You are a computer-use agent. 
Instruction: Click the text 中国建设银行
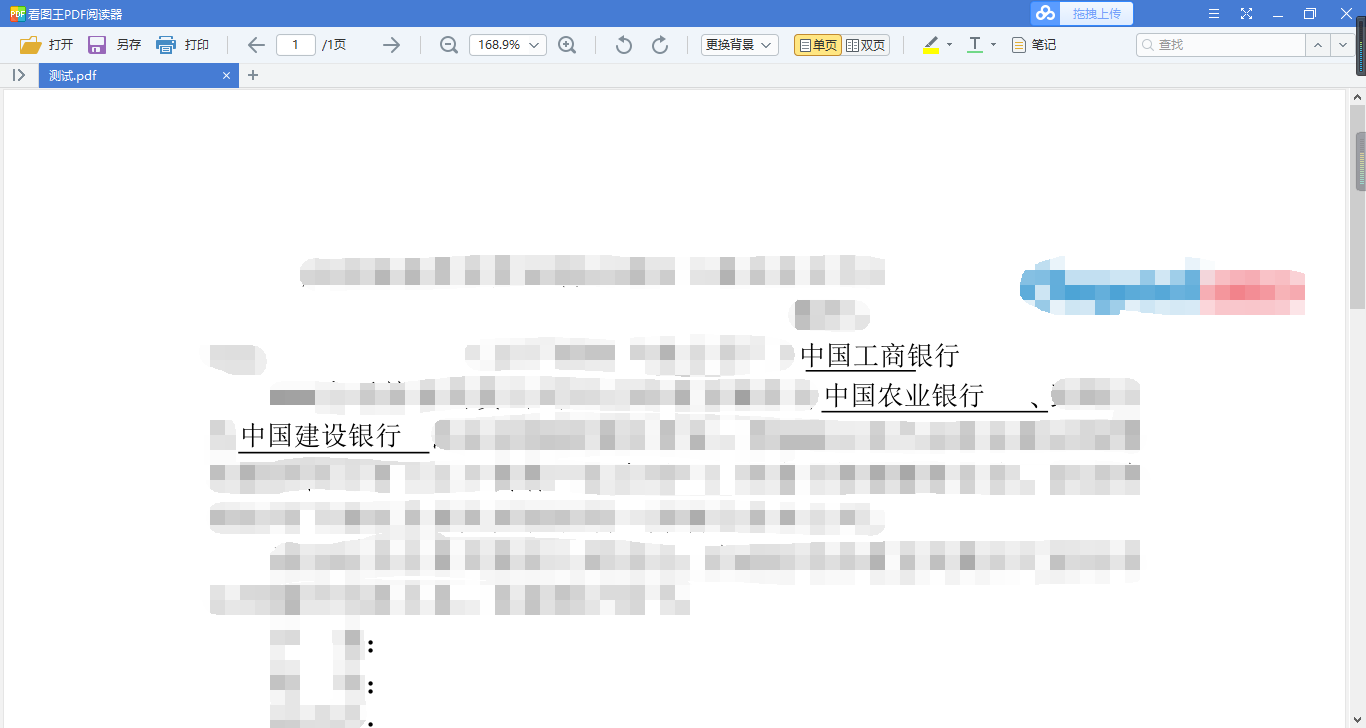pos(321,435)
